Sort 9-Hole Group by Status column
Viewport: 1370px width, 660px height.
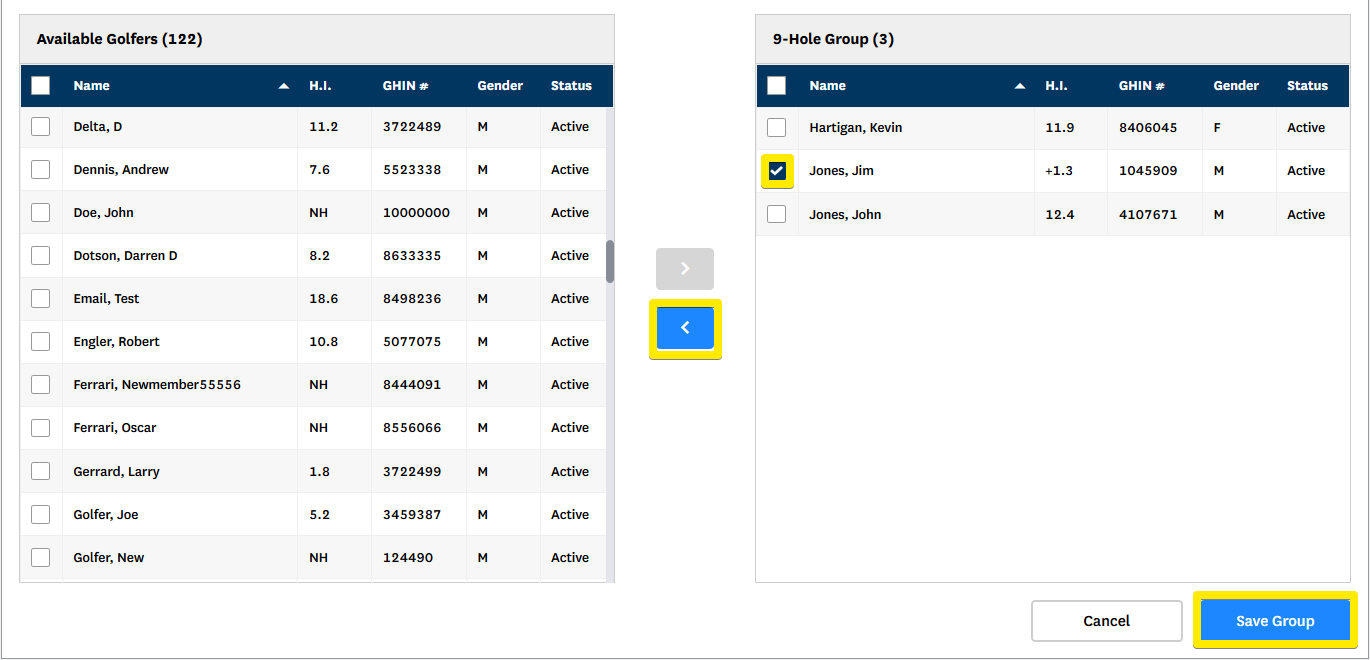pos(1307,86)
